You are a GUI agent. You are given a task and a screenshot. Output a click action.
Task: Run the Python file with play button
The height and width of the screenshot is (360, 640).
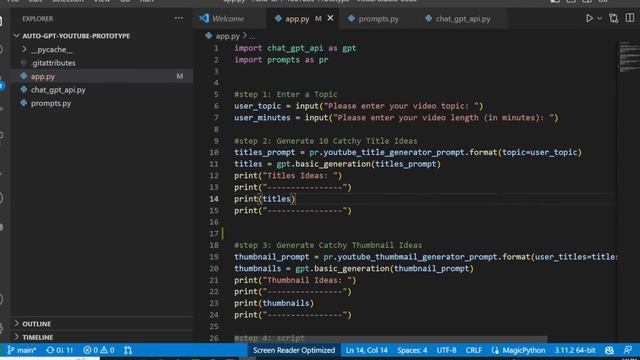[589, 18]
